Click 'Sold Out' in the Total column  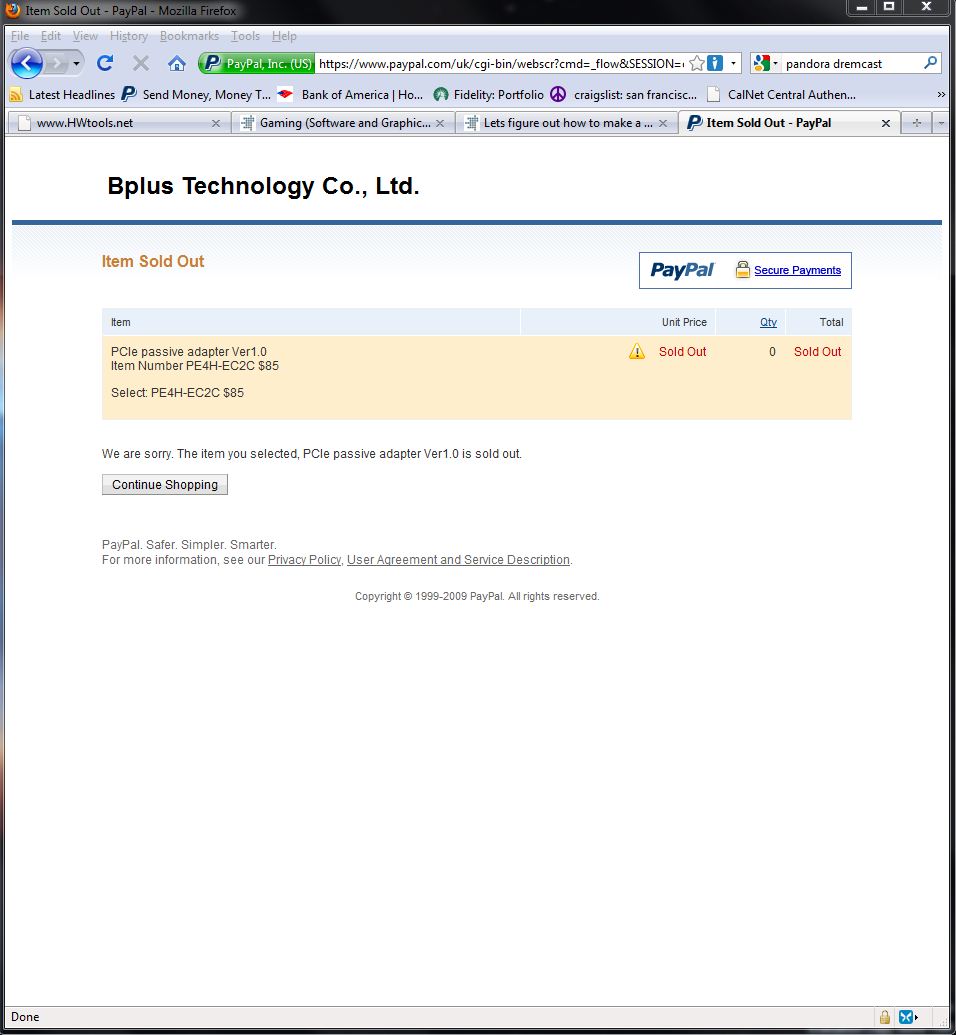click(817, 352)
